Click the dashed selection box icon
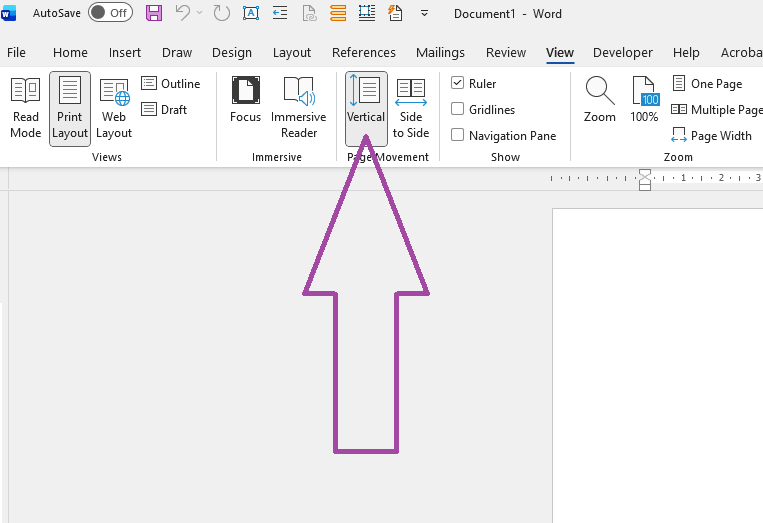The height and width of the screenshot is (523, 763). pyautogui.click(x=367, y=13)
